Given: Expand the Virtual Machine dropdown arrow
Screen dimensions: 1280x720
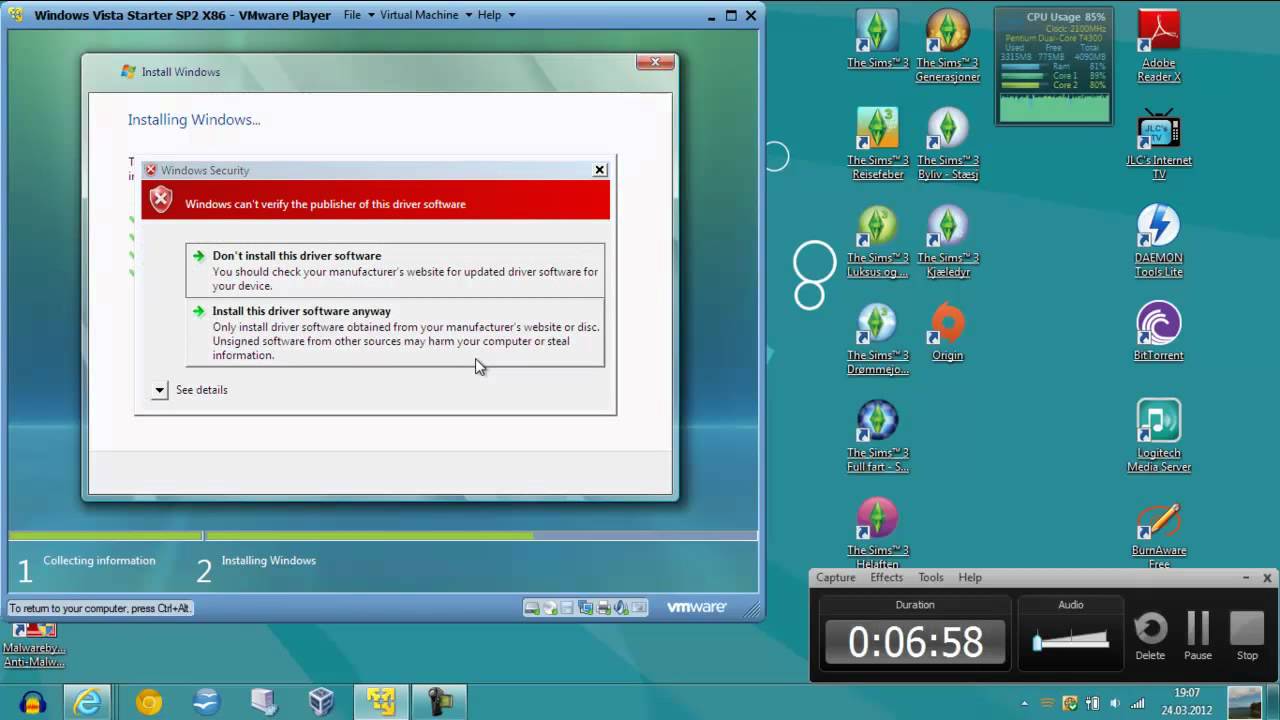Looking at the screenshot, I should pyautogui.click(x=467, y=16).
